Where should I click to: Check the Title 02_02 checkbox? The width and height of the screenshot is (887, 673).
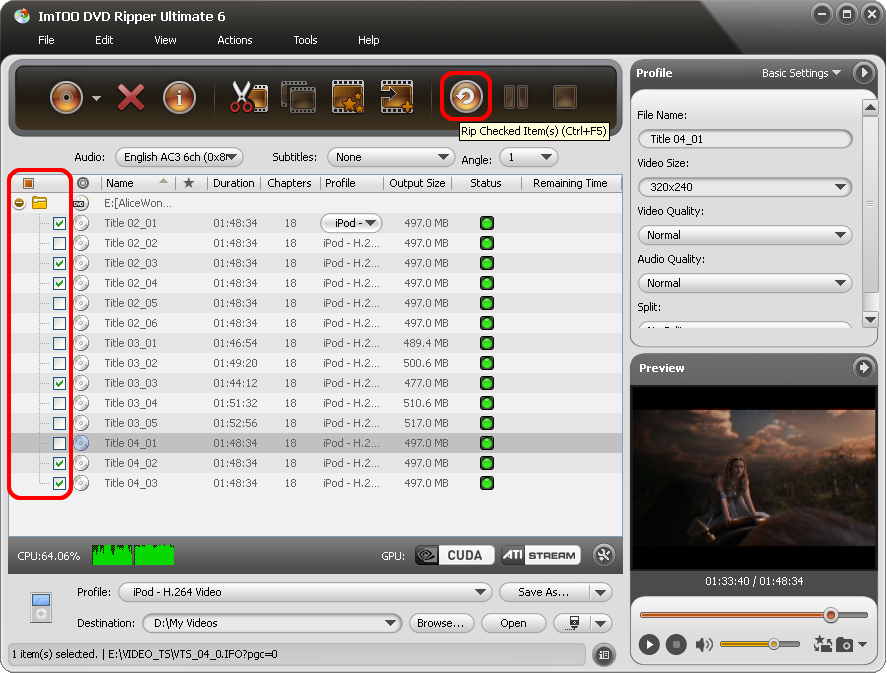click(59, 243)
